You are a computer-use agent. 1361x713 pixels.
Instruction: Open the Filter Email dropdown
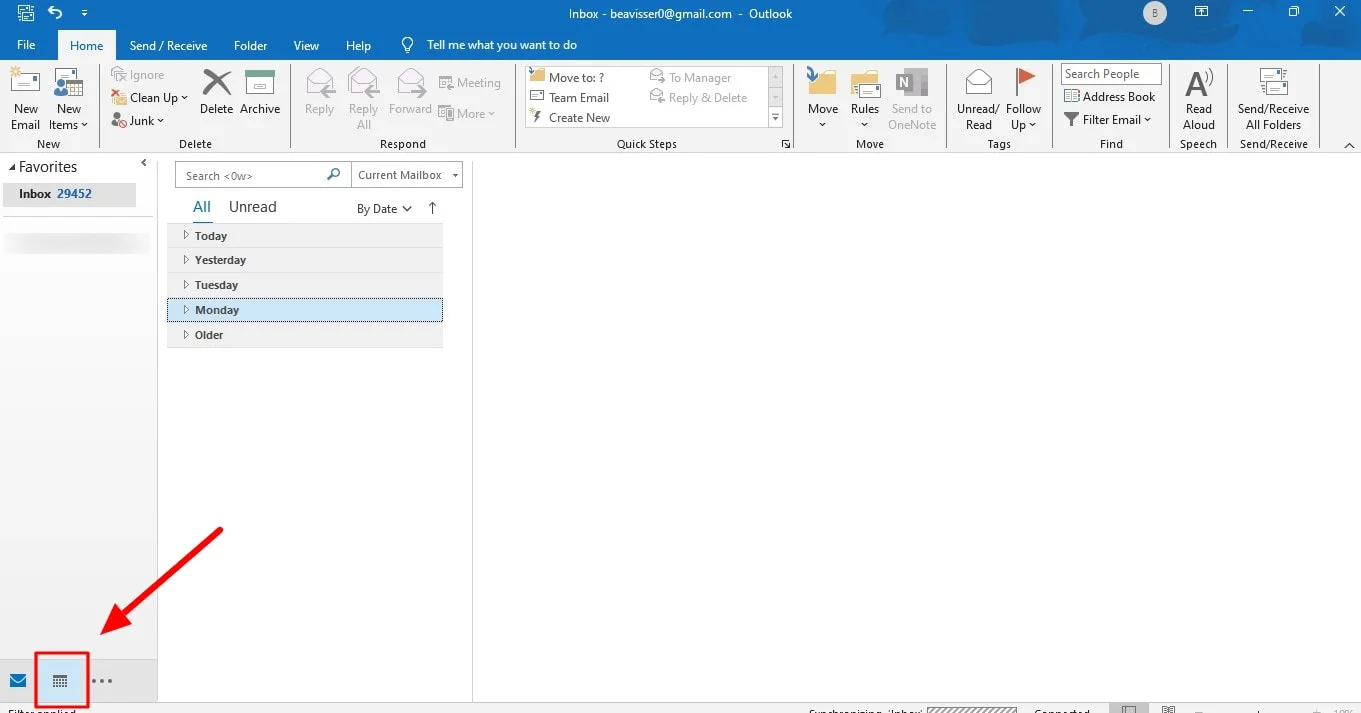[x=1108, y=119]
